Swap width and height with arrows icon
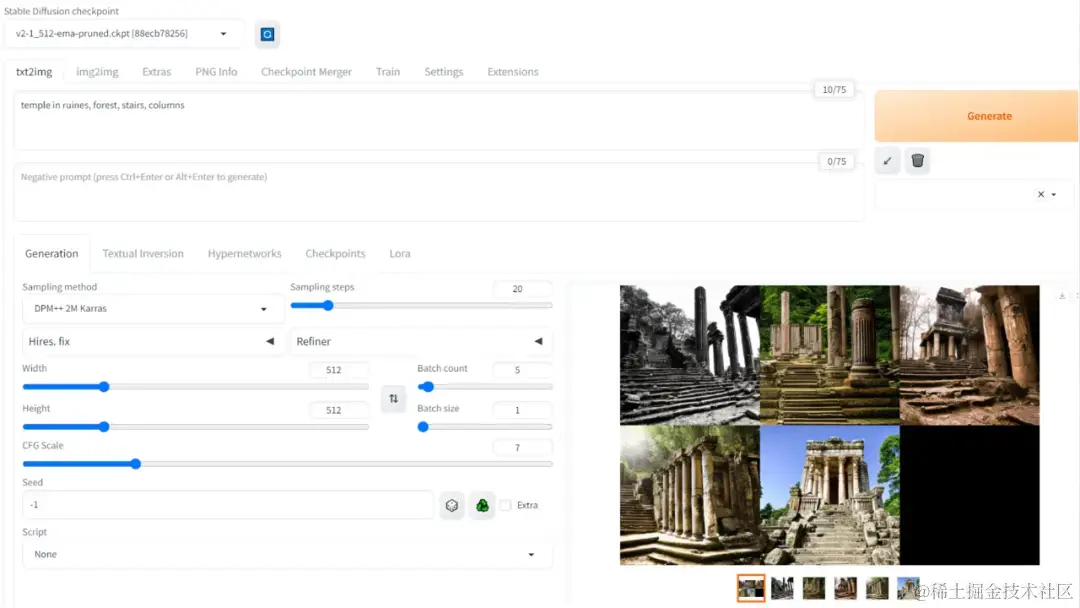 click(393, 399)
